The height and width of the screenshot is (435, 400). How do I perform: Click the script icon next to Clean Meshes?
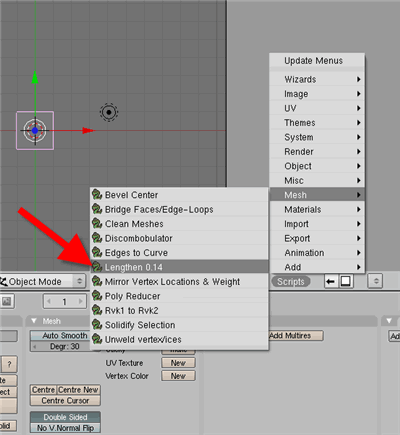click(x=97, y=223)
